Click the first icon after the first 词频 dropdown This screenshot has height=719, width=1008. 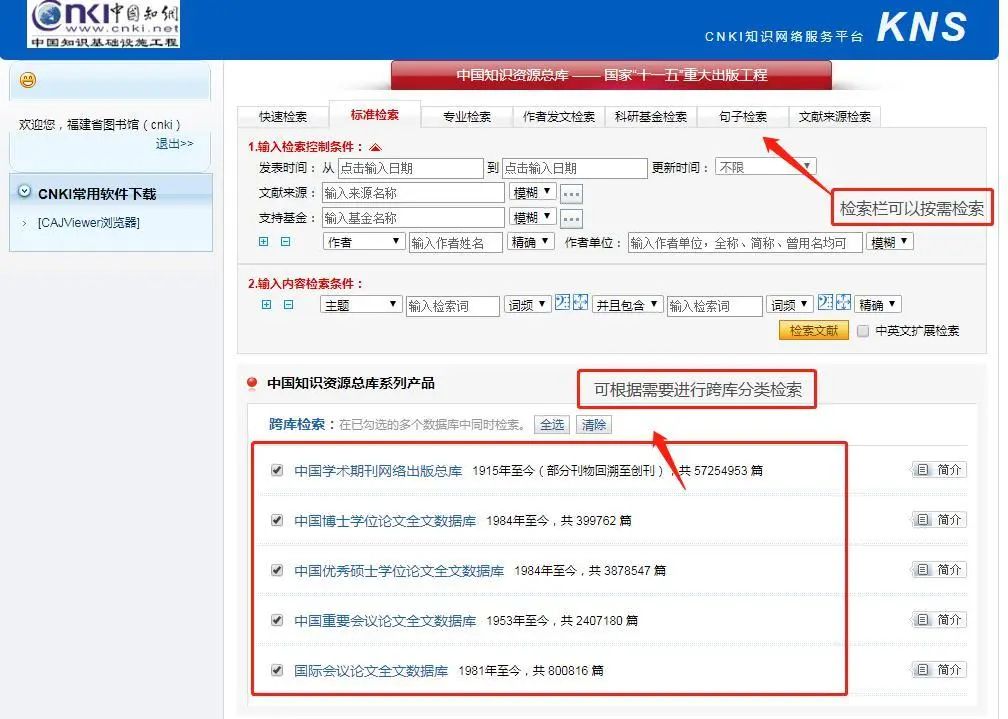(562, 302)
